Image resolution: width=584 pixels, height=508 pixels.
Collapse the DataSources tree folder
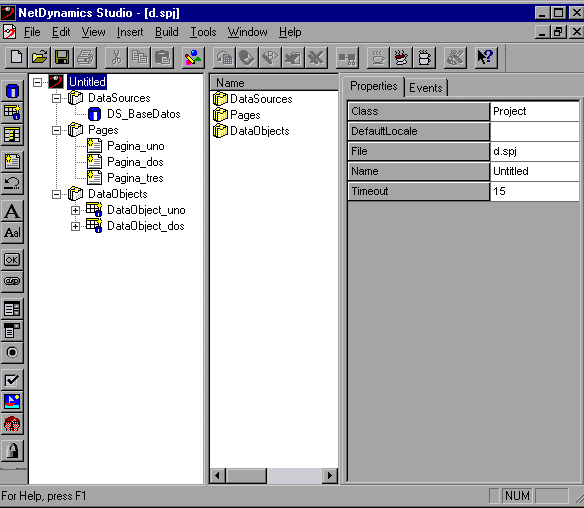coord(56,98)
